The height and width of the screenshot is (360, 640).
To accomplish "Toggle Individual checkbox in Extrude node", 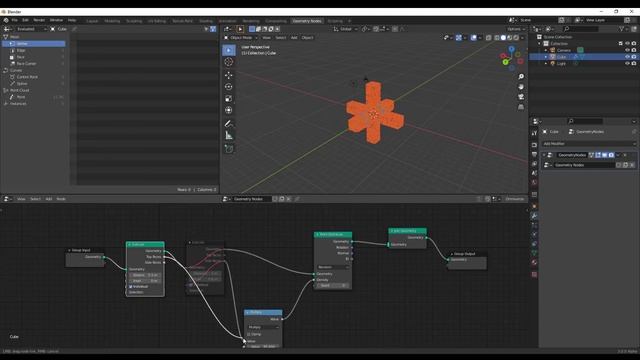I will 131,287.
